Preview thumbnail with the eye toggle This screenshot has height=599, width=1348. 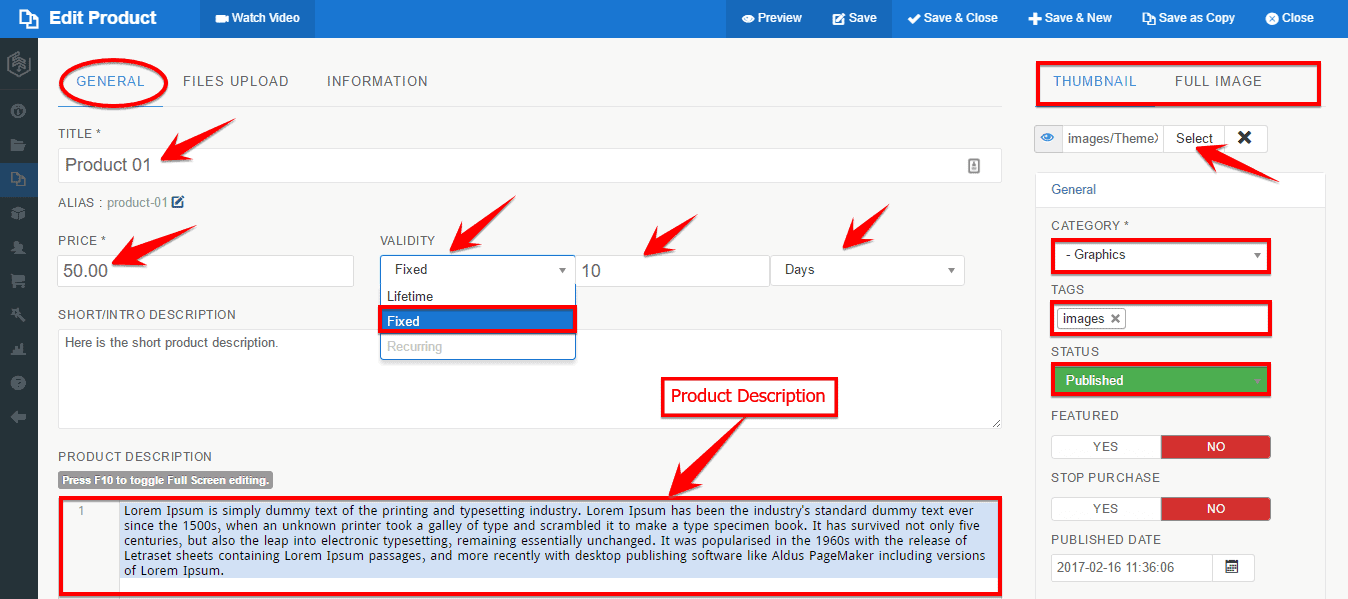point(1048,138)
